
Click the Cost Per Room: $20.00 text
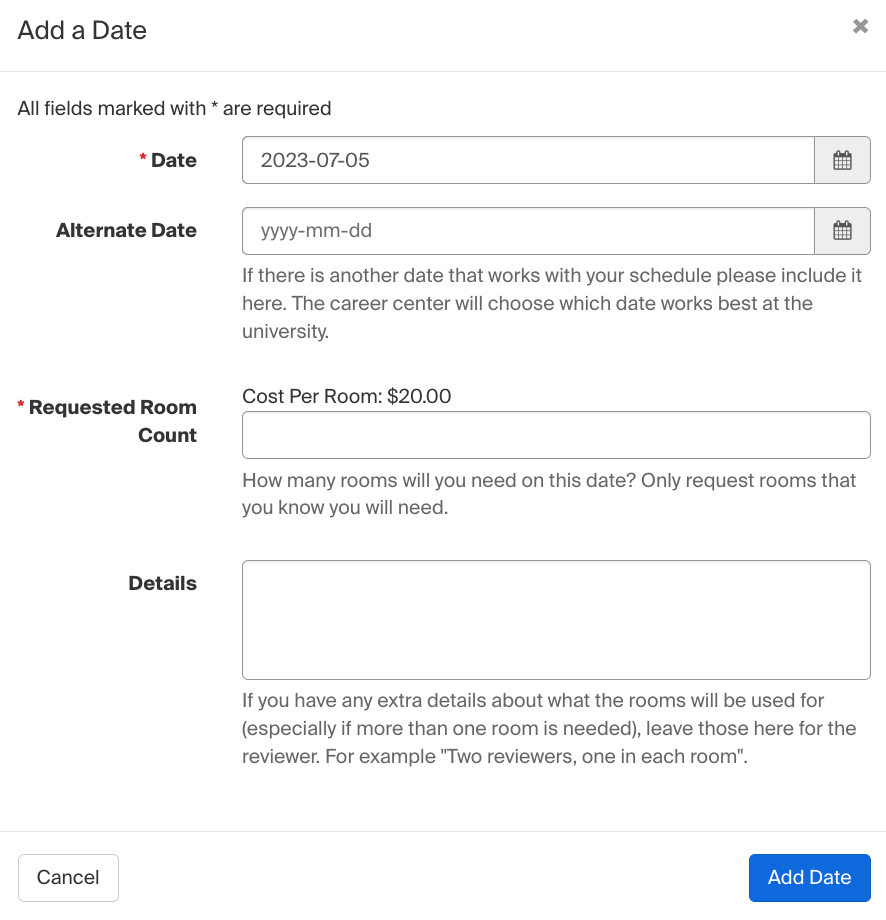pos(346,397)
